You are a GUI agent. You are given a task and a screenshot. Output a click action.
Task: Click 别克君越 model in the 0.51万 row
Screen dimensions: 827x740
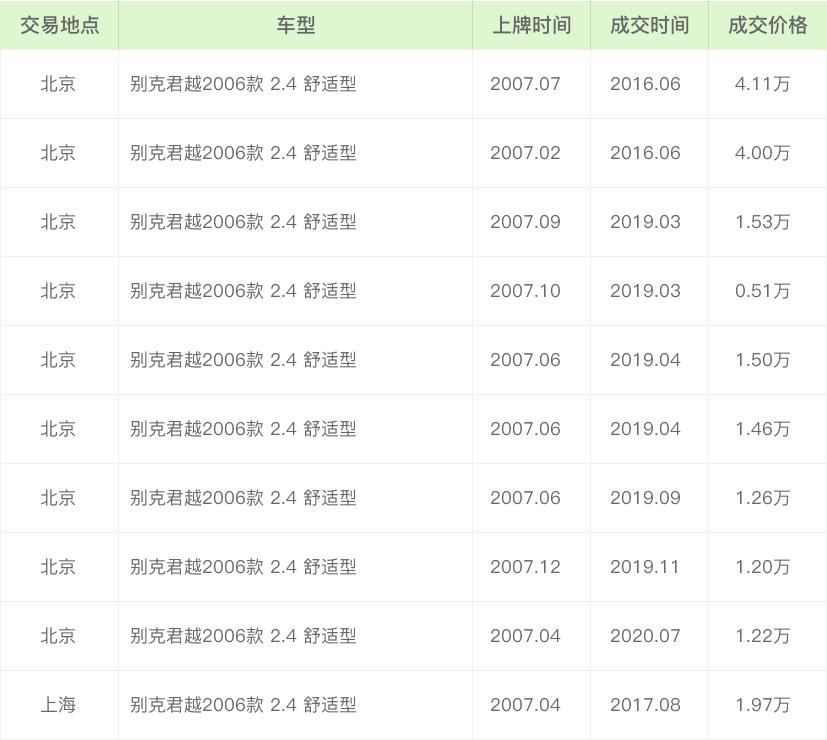click(x=243, y=291)
